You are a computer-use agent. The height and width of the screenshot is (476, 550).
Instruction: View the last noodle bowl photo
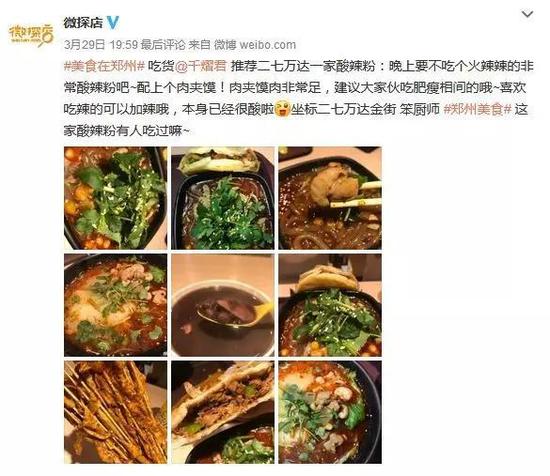pyautogui.click(x=330, y=413)
